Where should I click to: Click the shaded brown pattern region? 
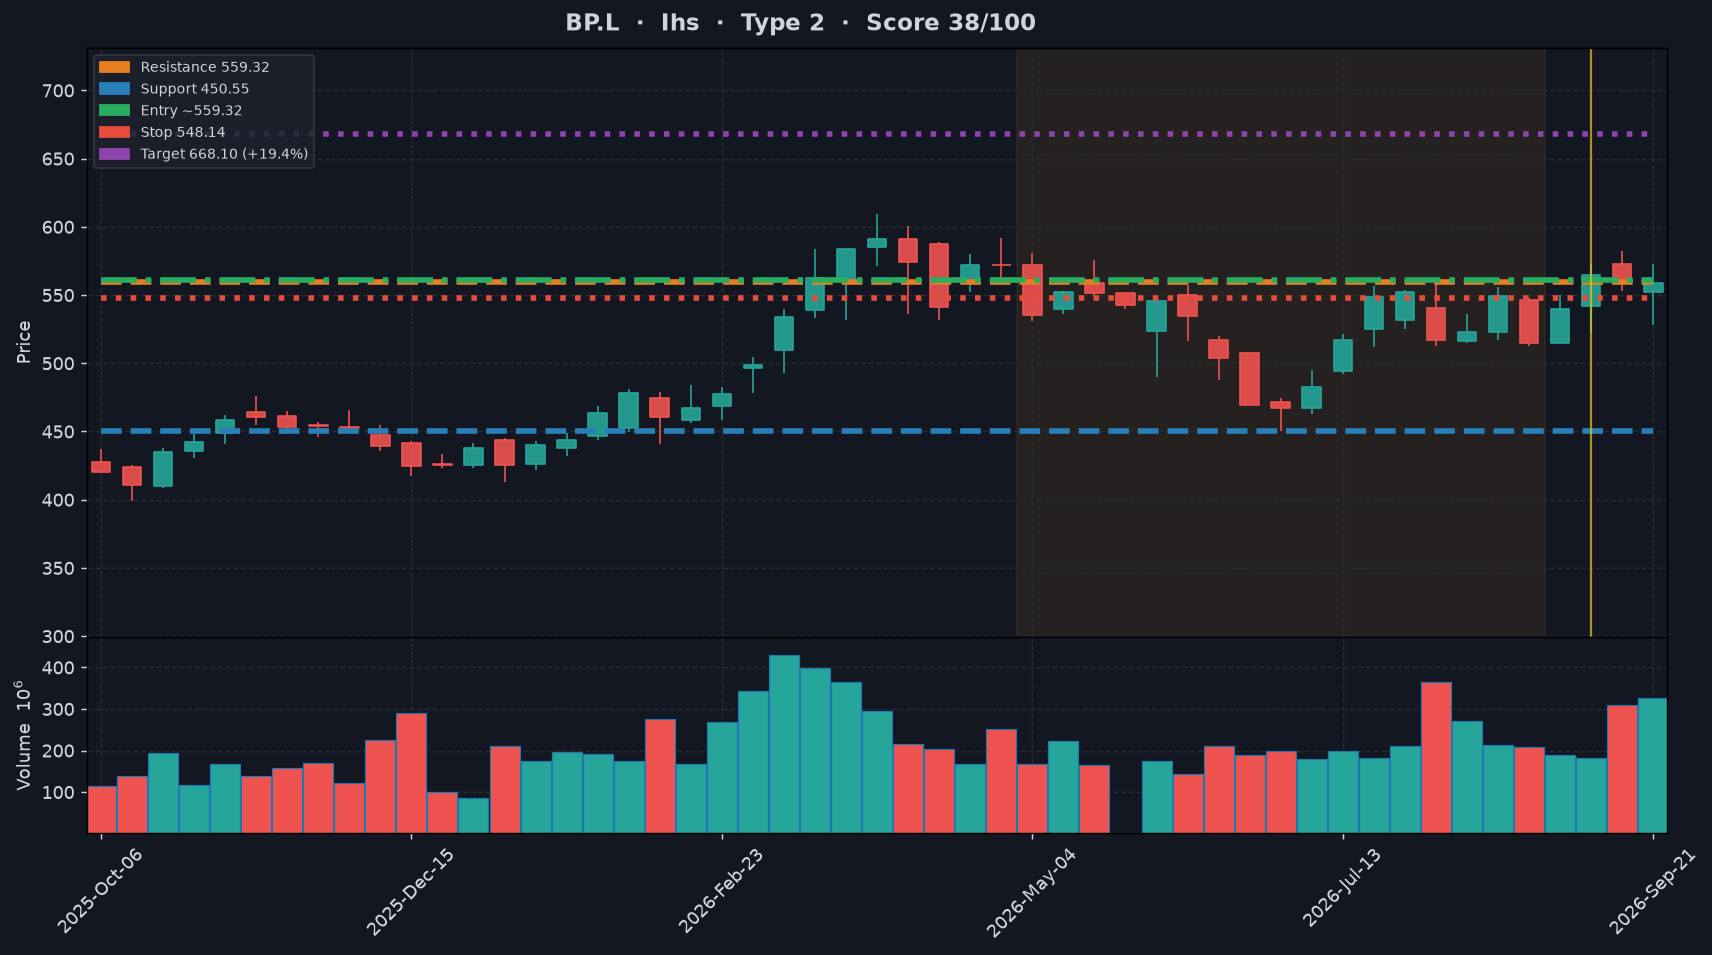click(1280, 342)
